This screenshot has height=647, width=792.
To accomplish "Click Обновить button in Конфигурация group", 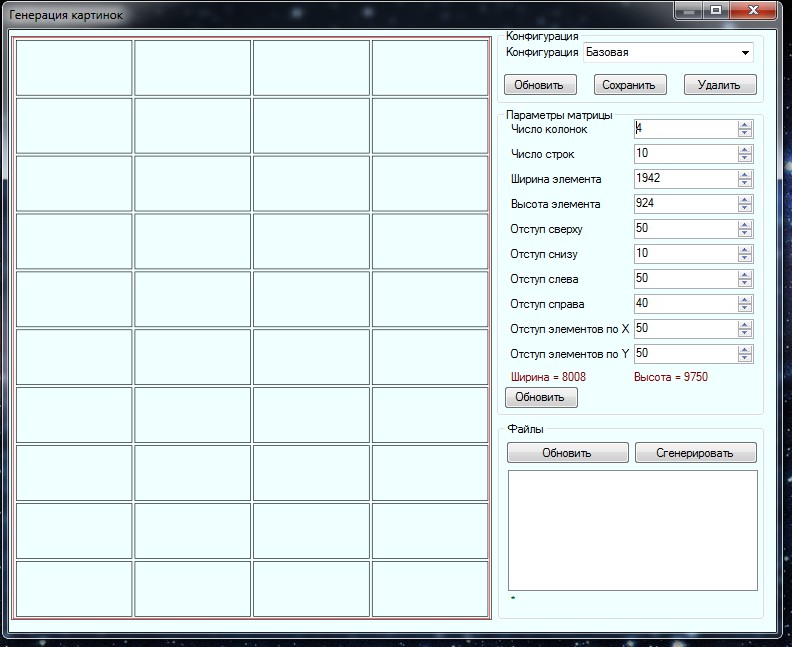I will coord(540,85).
